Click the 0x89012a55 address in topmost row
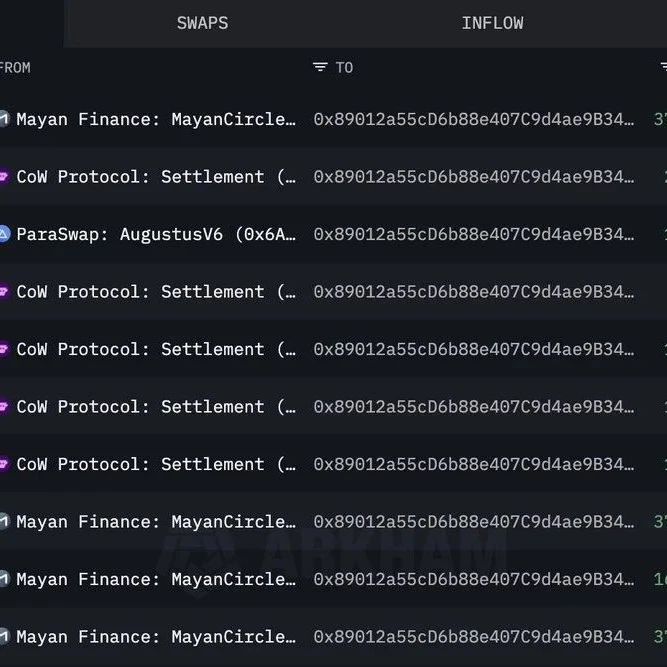The width and height of the screenshot is (667, 667). (474, 120)
